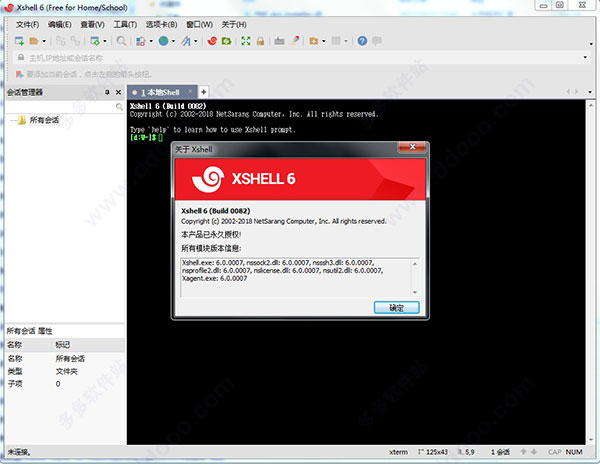Click the tab scroll left arrow

pyautogui.click(x=568, y=92)
